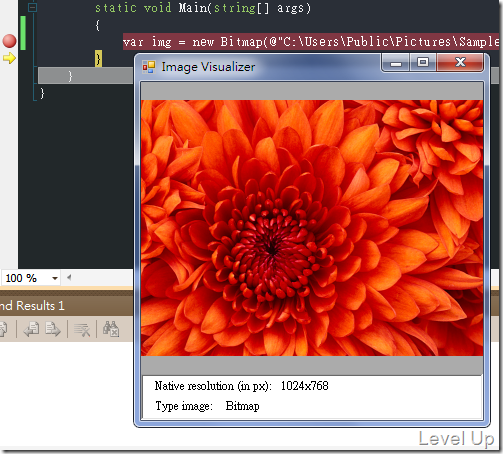Image resolution: width=503 pixels, height=454 pixels.
Task: Click the orange flower image preview
Action: [x=312, y=228]
